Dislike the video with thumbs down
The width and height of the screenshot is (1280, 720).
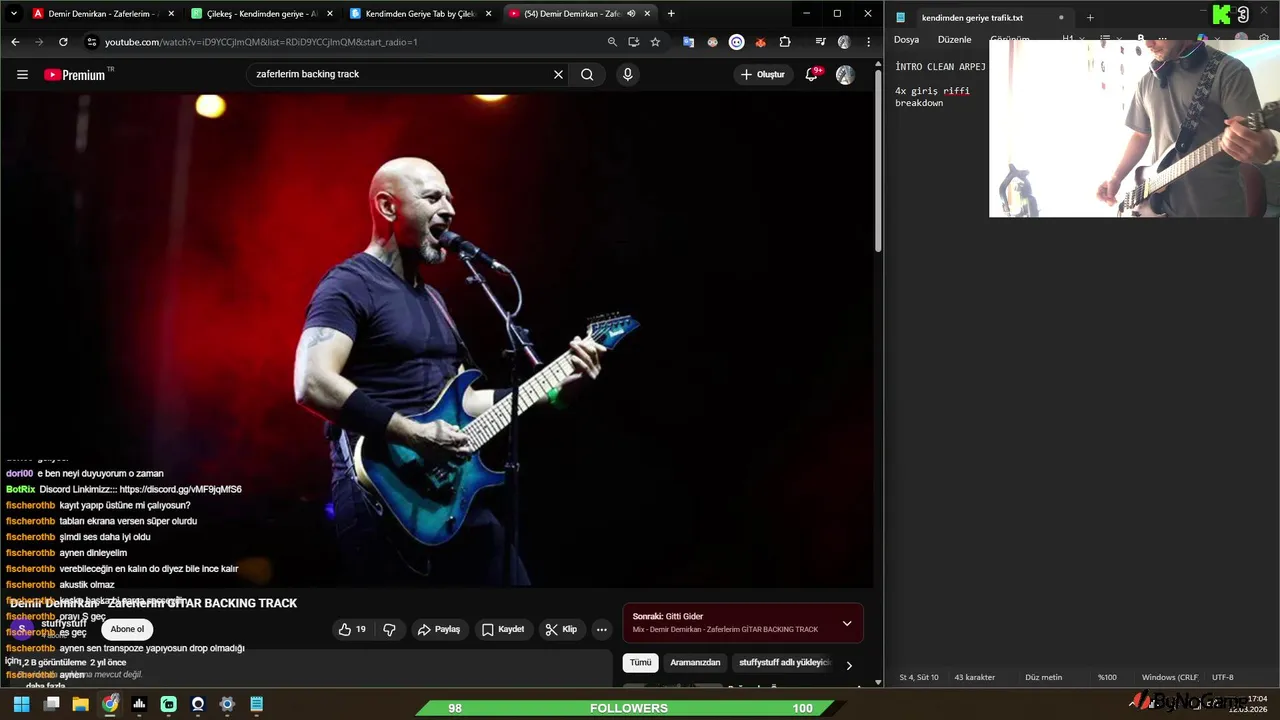(x=390, y=629)
